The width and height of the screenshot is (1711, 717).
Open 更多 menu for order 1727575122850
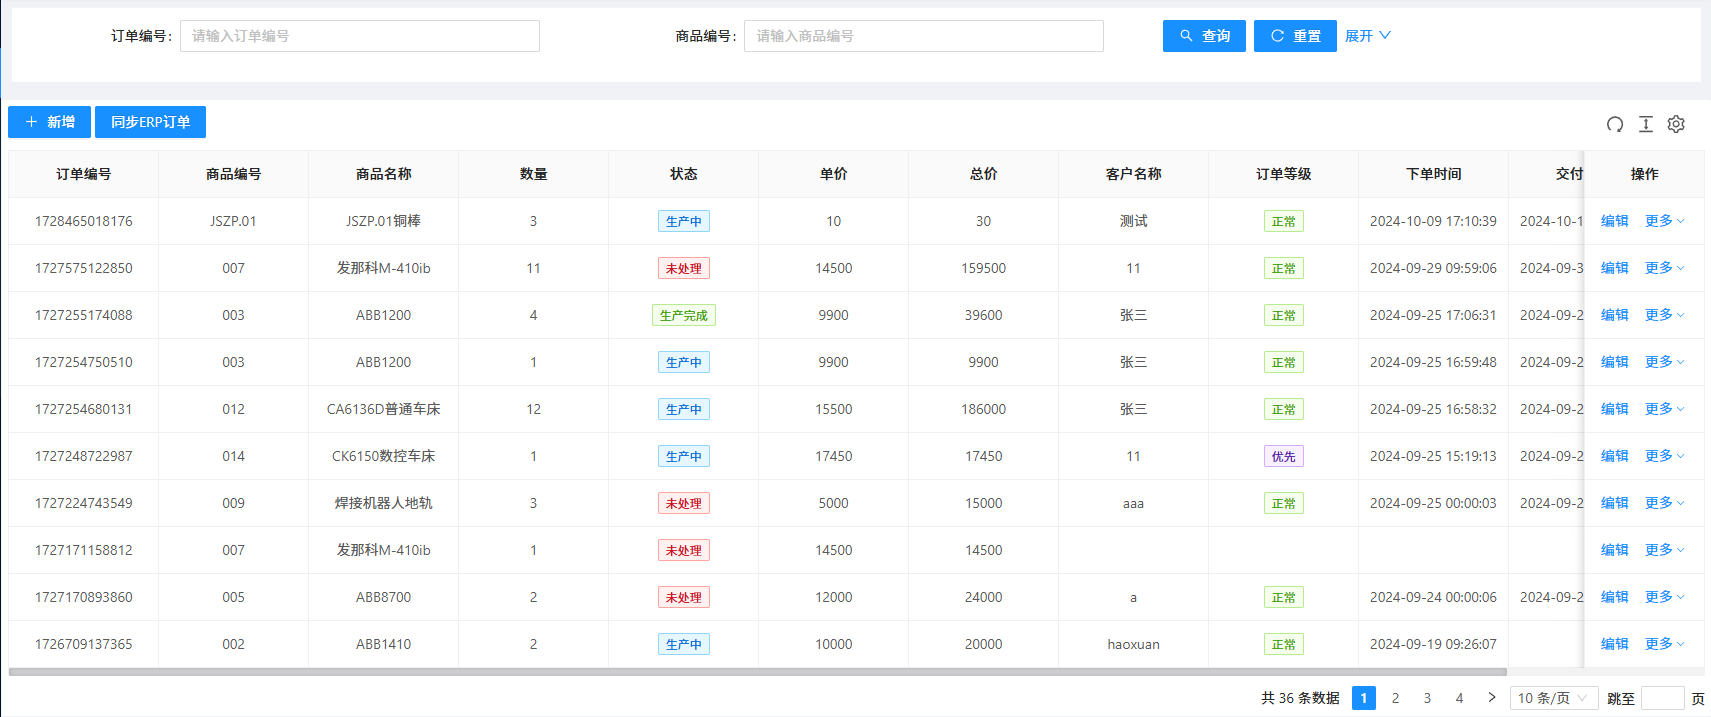(x=1665, y=268)
